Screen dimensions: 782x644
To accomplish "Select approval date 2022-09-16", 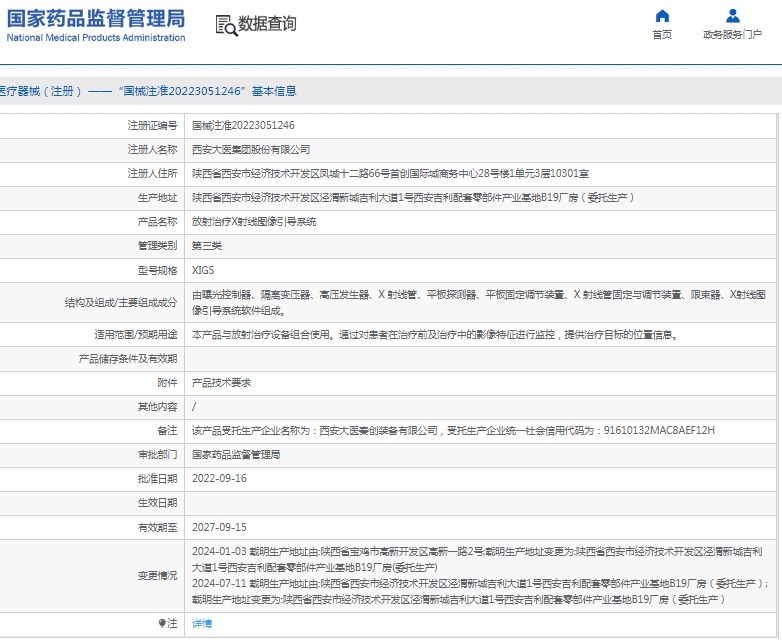I will coord(219,478).
